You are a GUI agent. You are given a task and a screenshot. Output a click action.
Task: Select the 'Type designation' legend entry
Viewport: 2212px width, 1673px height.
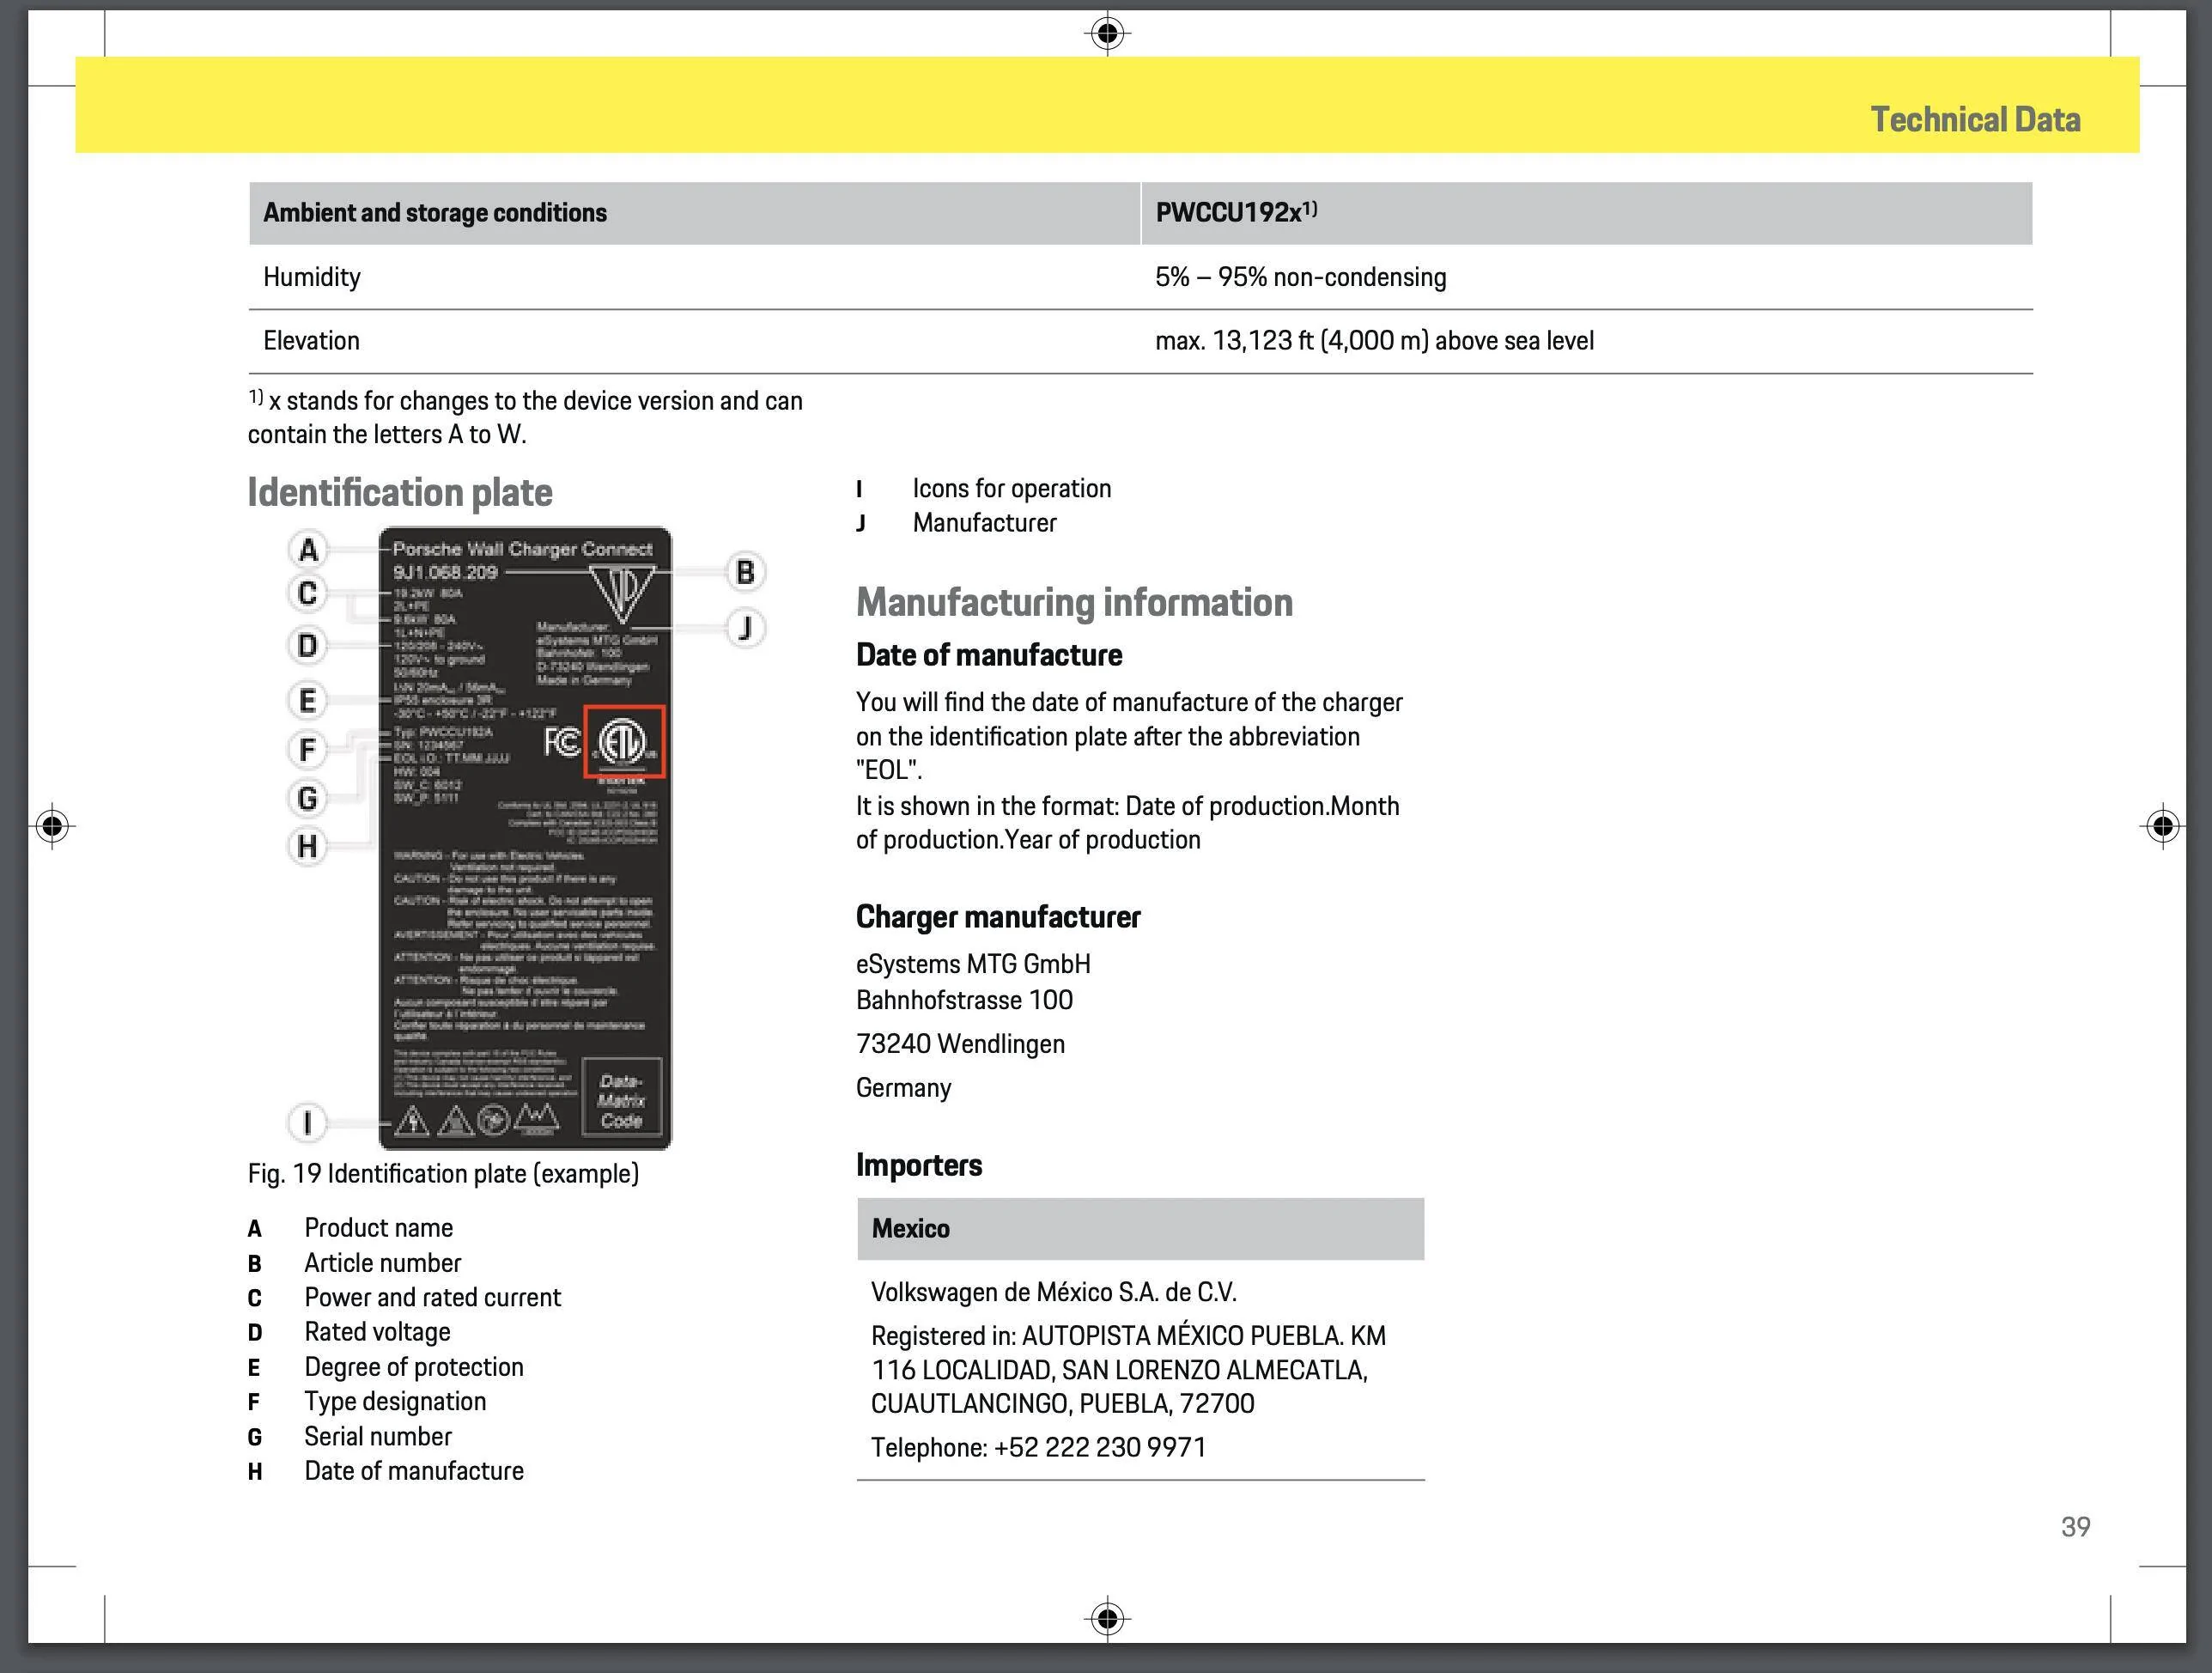click(x=396, y=1401)
